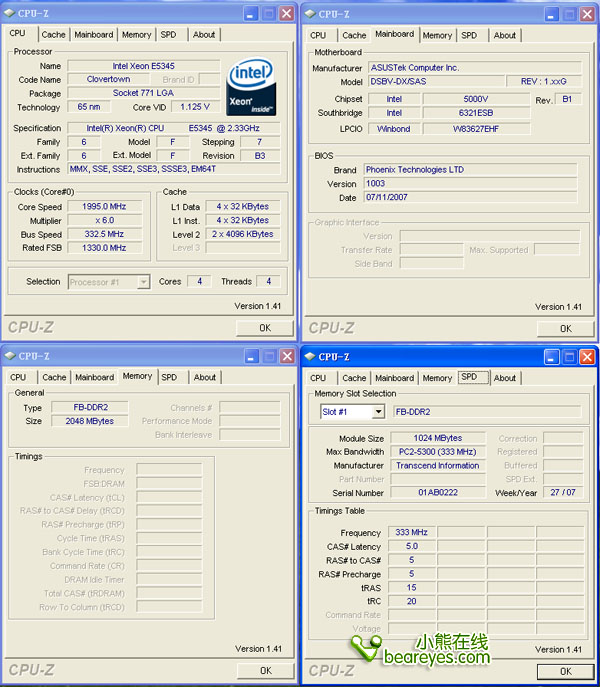Open About tab in Memory window
The width and height of the screenshot is (600, 687).
(x=205, y=377)
